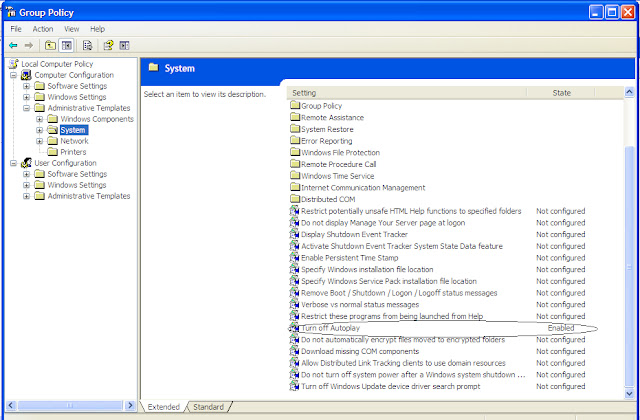The image size is (640, 420).
Task: Click the Up one level folder icon
Action: (x=50, y=45)
